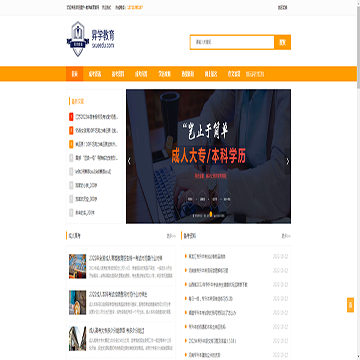Screen dimensions: 360x360
Task: Click into the search input field
Action: pyautogui.click(x=232, y=42)
